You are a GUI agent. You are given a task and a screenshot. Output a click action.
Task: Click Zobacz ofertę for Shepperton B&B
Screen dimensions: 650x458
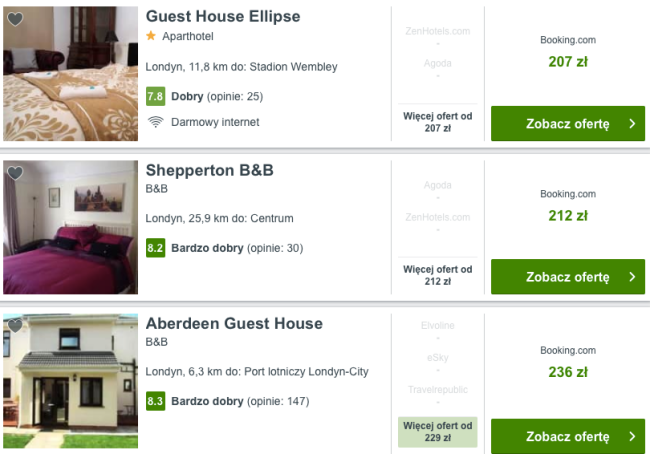coord(568,277)
